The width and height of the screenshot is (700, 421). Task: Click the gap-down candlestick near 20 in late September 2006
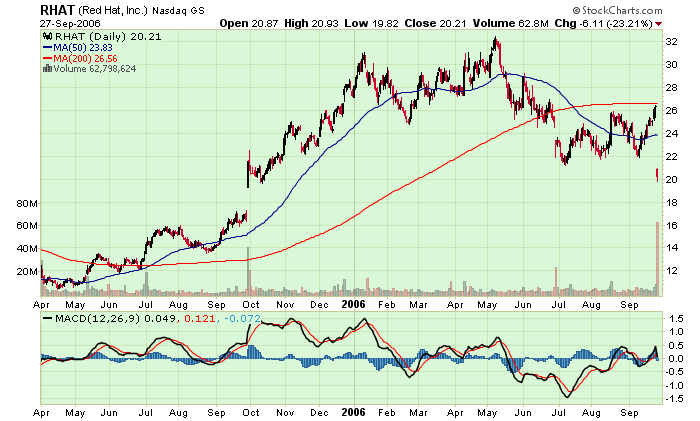click(657, 175)
